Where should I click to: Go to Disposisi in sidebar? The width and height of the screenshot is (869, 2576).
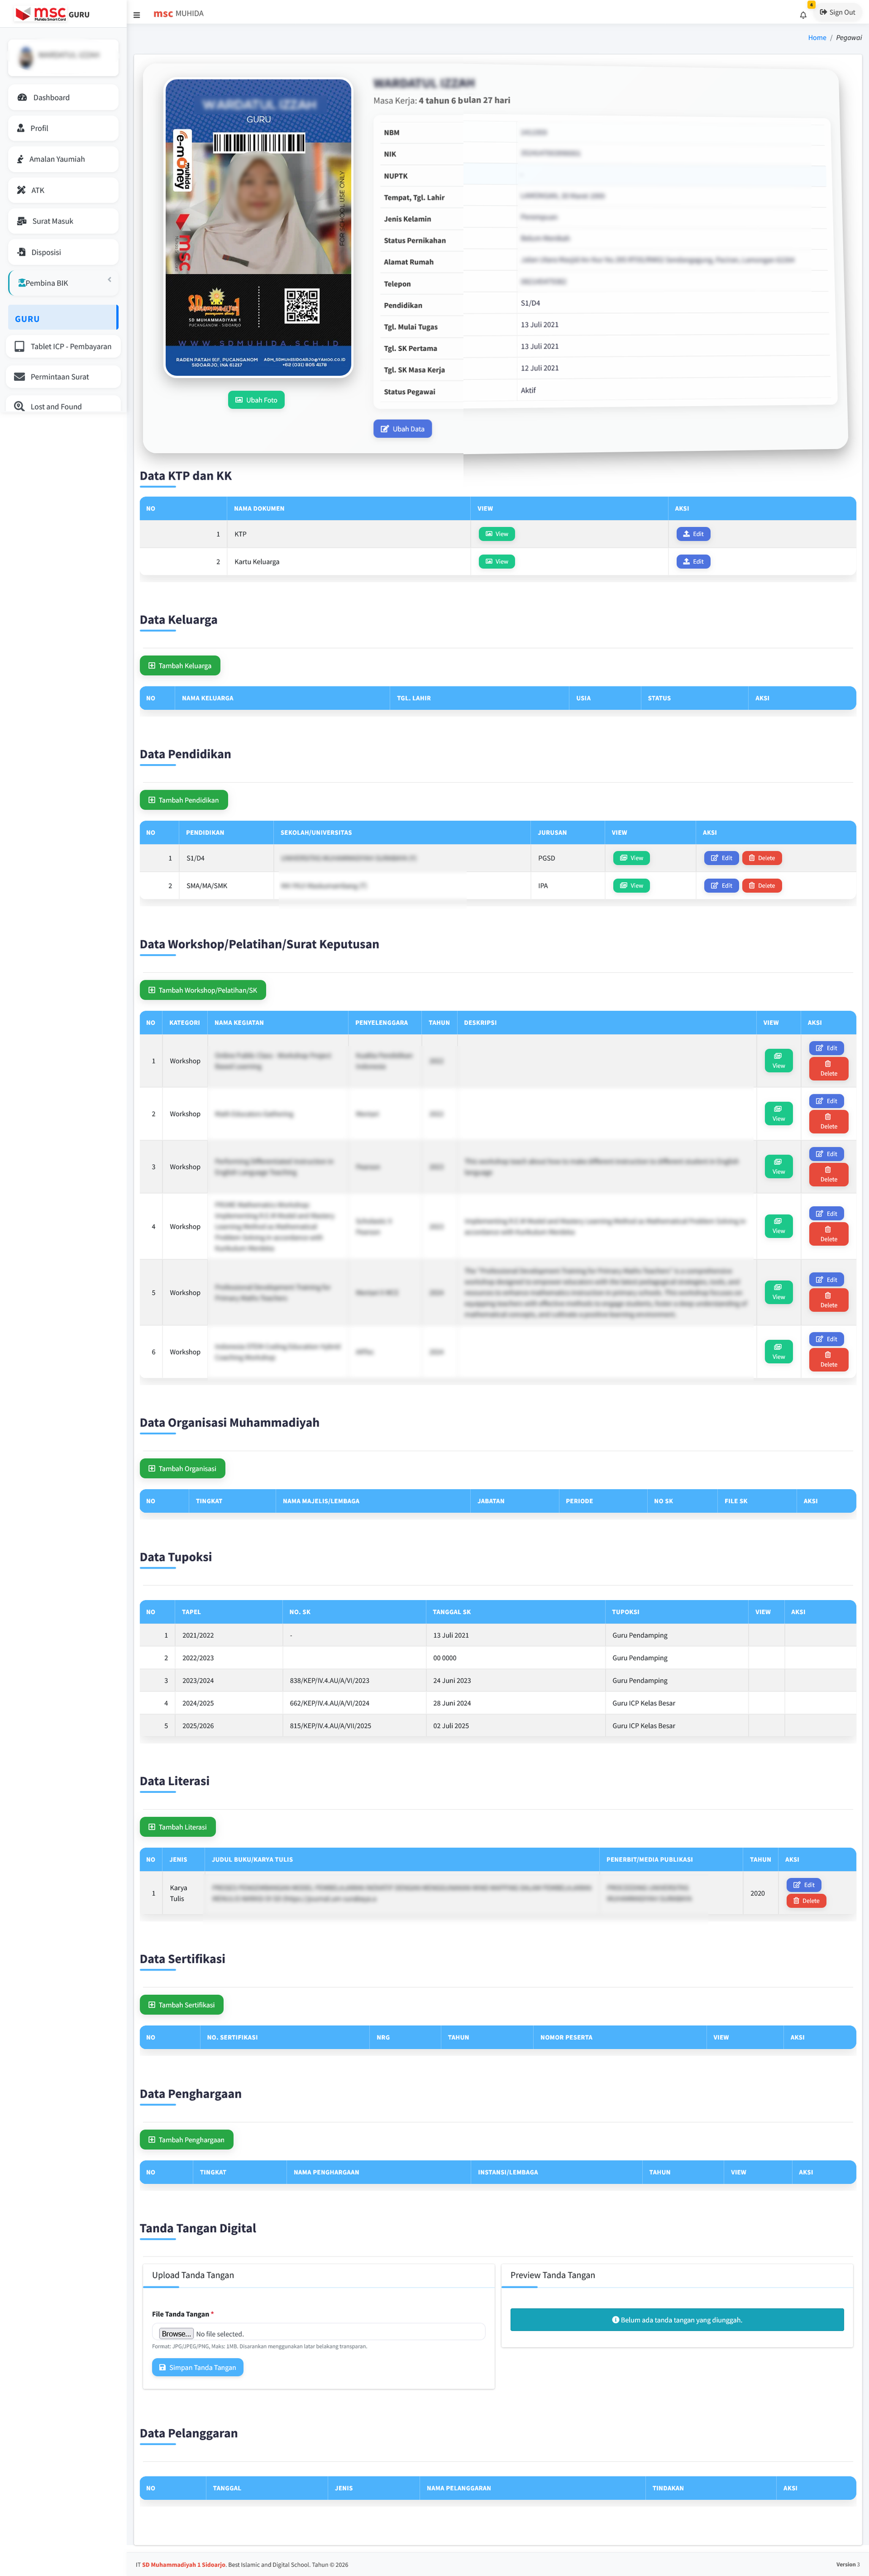[x=45, y=252]
